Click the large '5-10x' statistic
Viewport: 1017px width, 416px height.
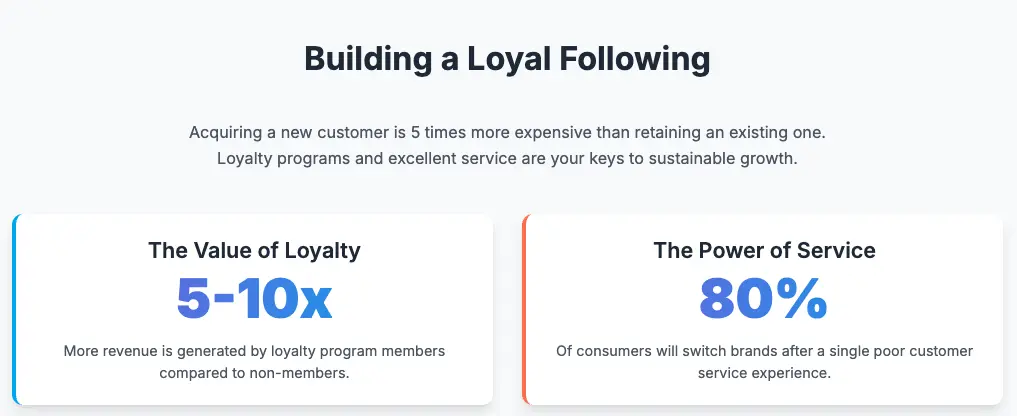pyautogui.click(x=254, y=299)
